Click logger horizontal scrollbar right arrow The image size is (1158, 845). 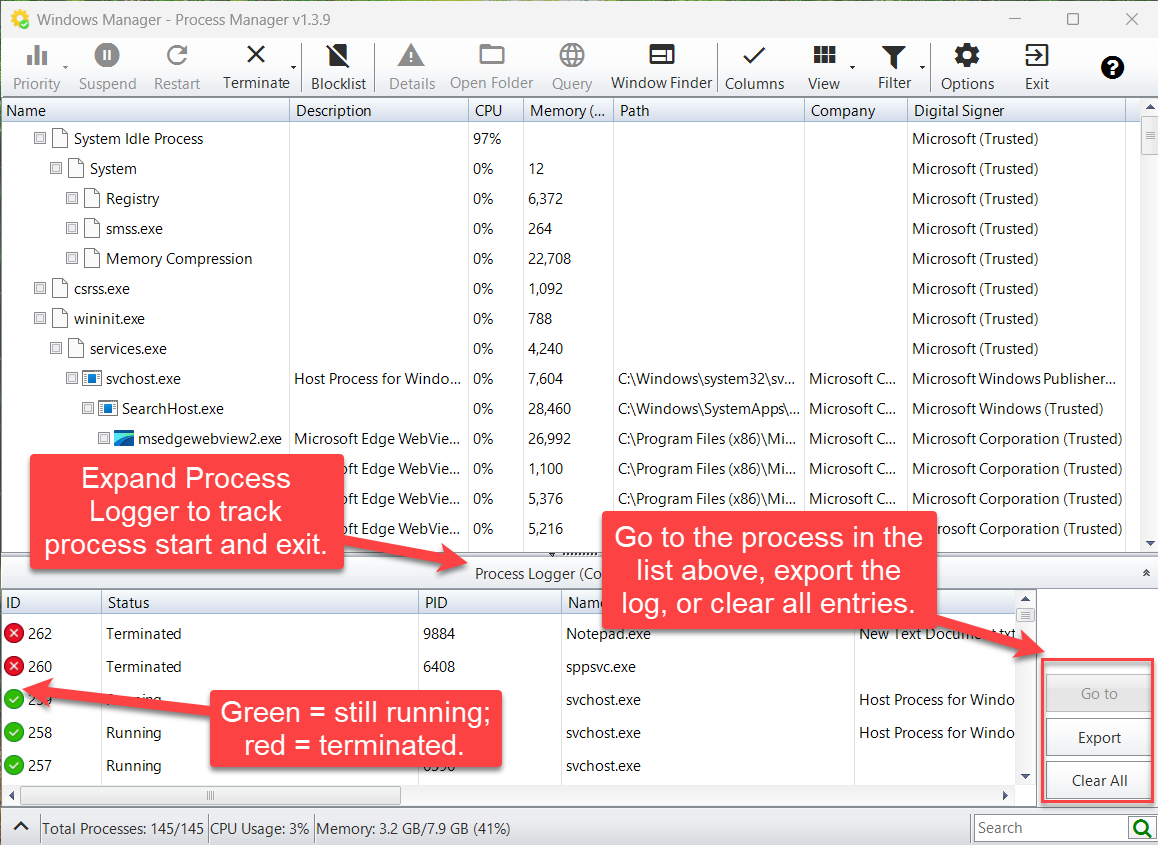[x=1005, y=796]
